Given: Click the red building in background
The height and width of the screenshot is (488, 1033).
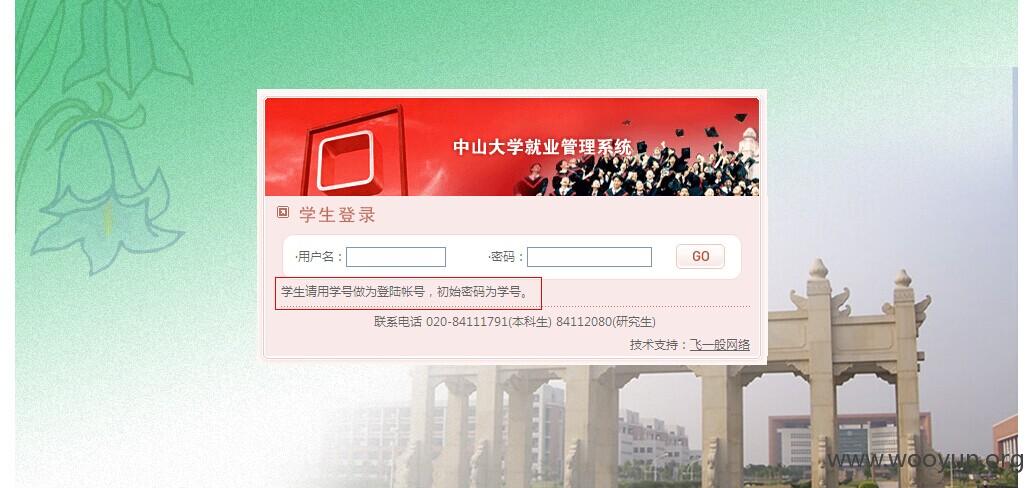Looking at the screenshot, I should [850, 439].
